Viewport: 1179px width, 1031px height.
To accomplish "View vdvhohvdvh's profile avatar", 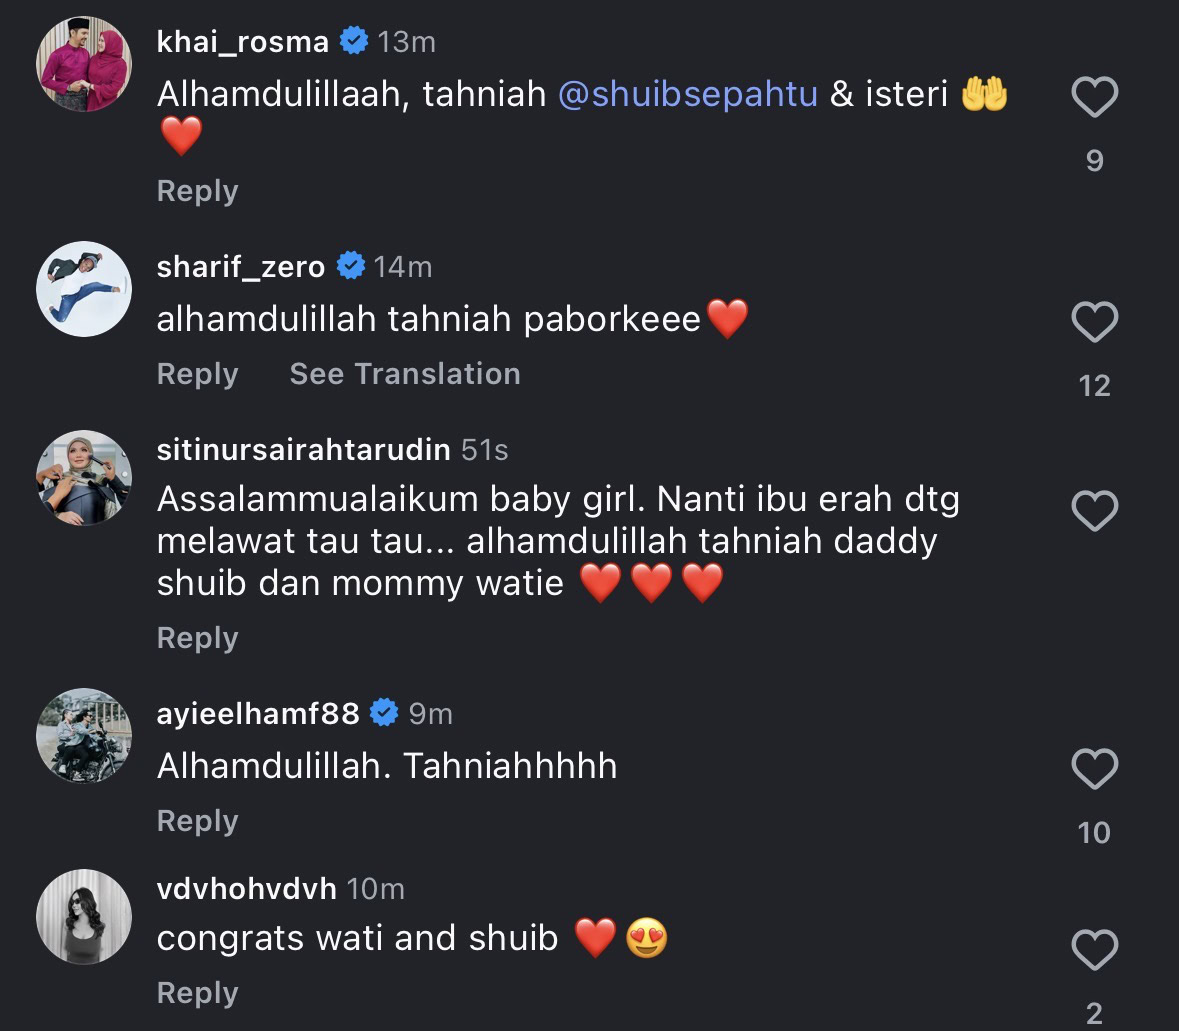I will pos(84,916).
